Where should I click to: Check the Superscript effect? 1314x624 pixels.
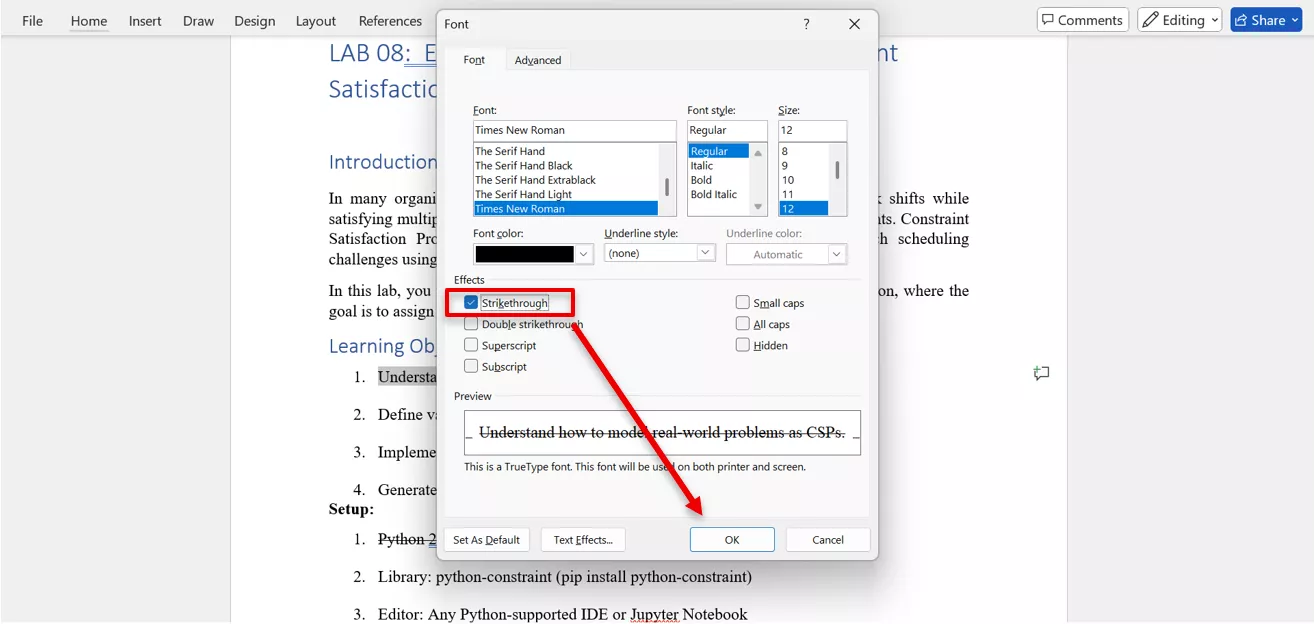[470, 345]
